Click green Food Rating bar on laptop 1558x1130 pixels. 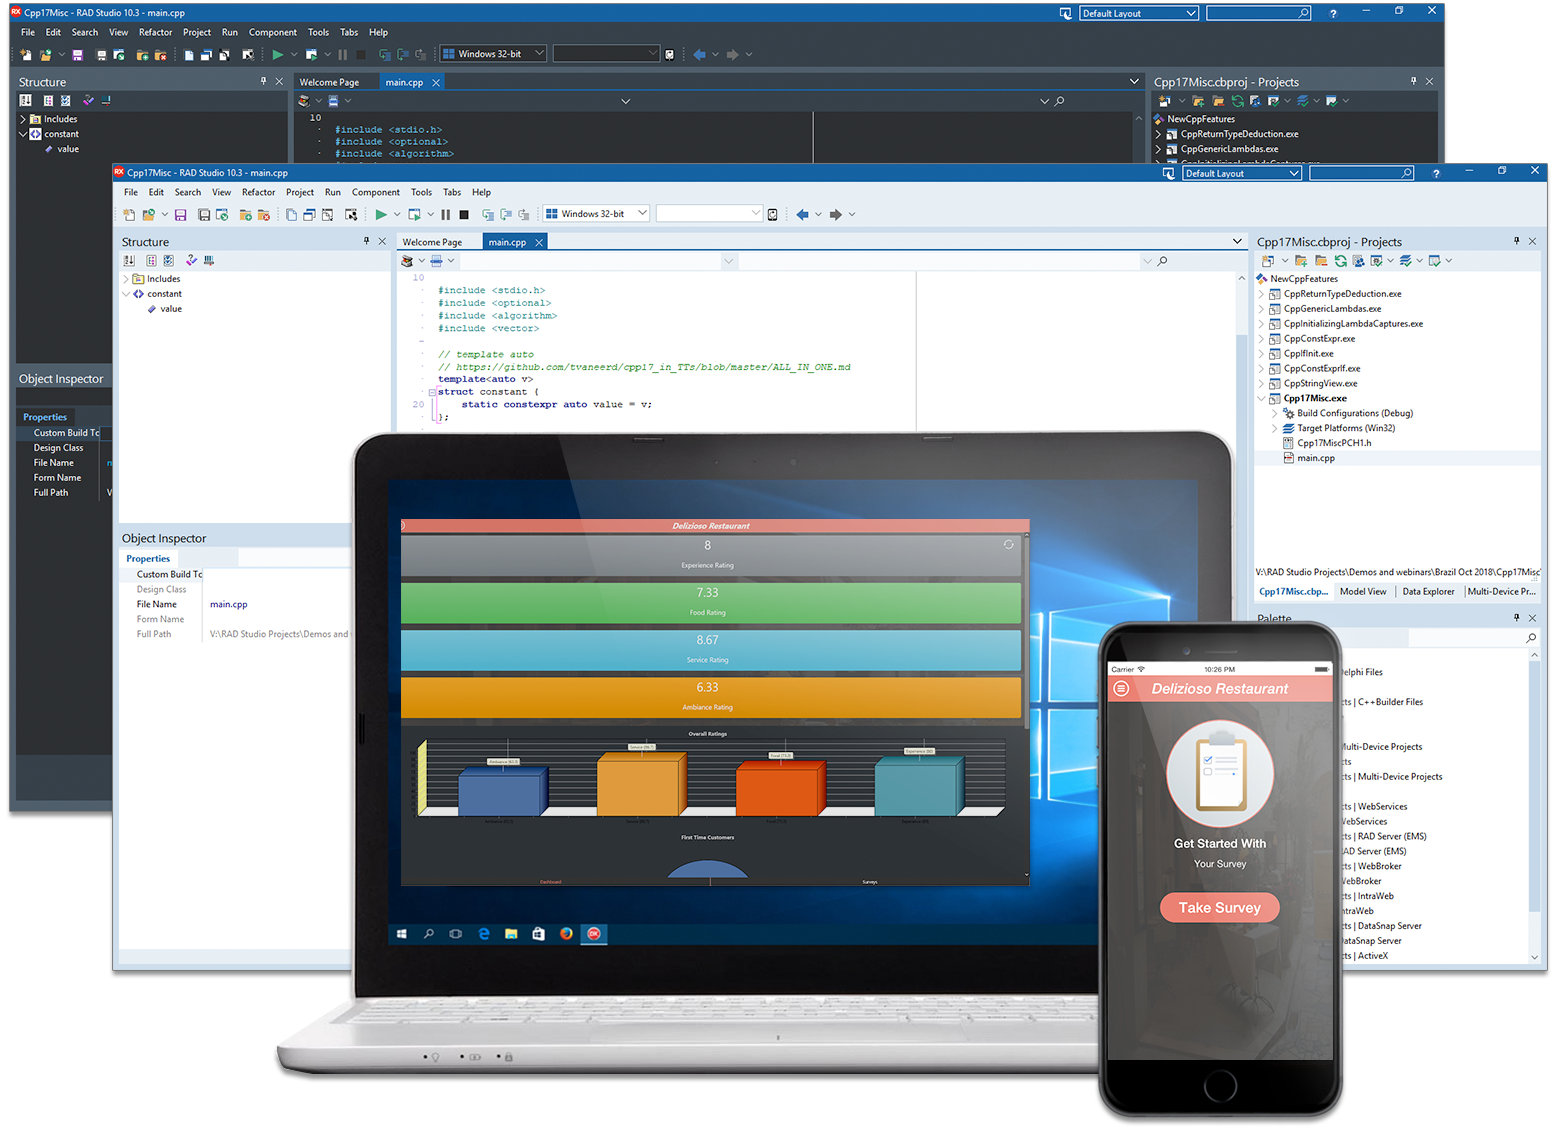710,602
